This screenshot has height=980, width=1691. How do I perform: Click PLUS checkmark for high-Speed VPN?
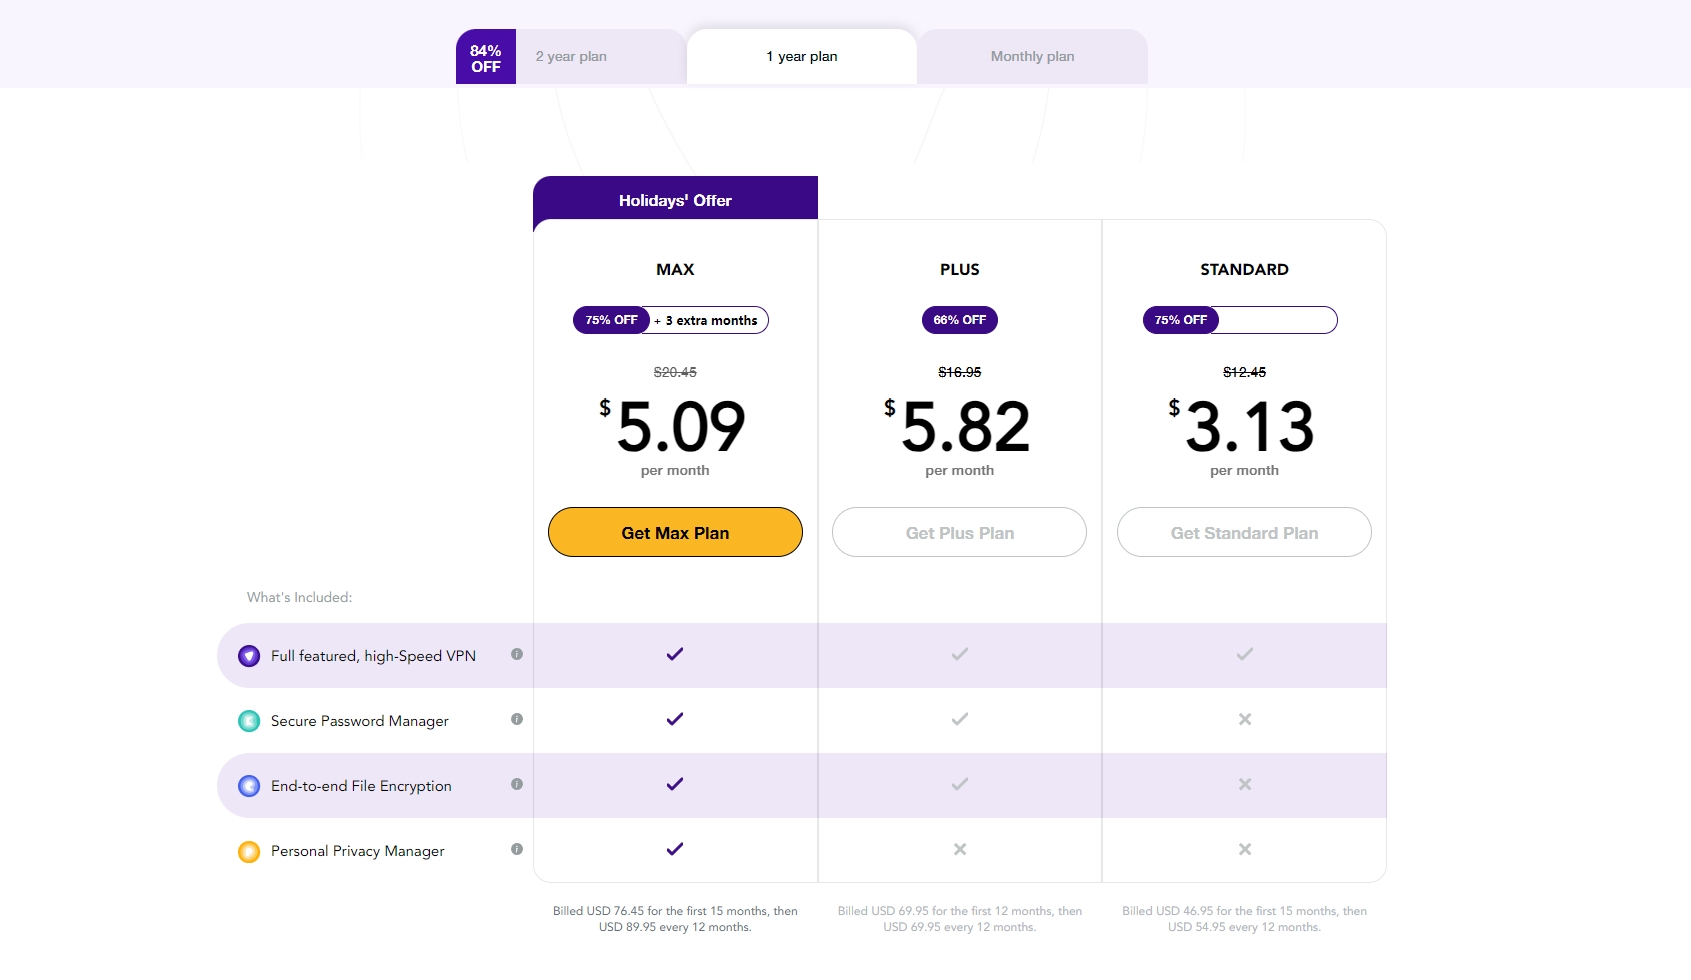click(960, 654)
